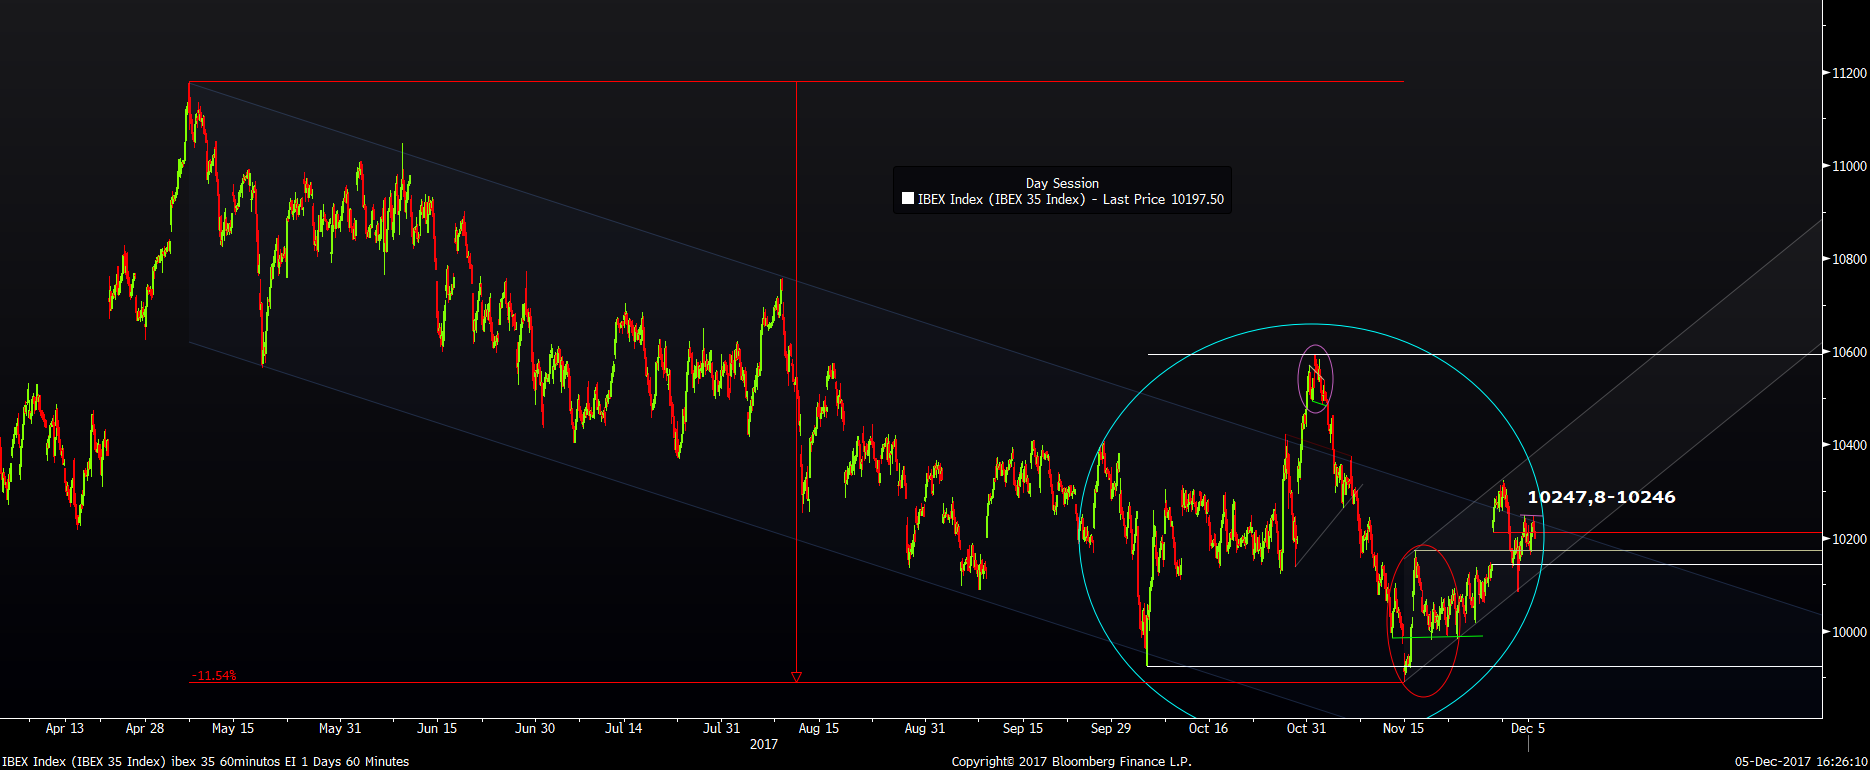Select the 'May 31' date axis label

click(x=340, y=728)
